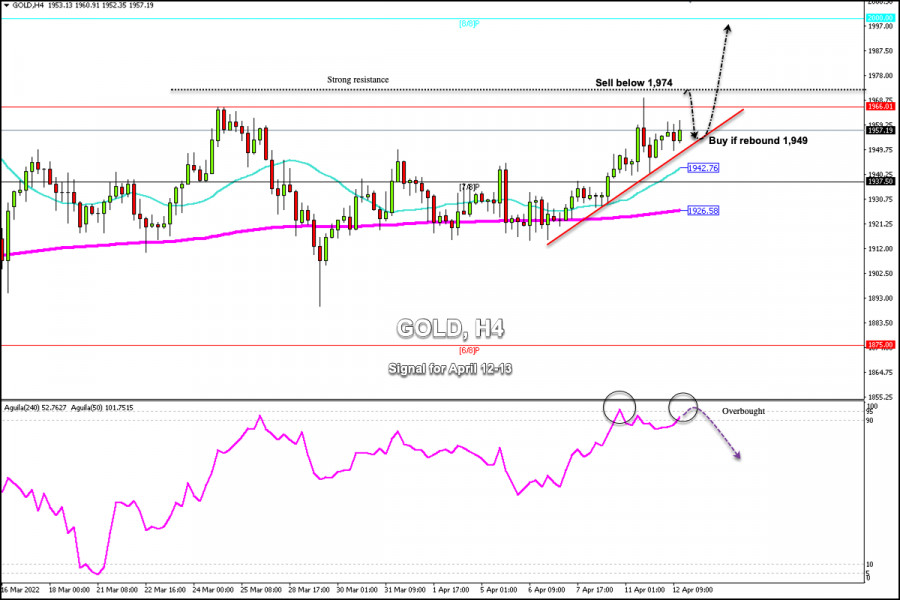Image resolution: width=900 pixels, height=600 pixels.
Task: Click the '16 Mar 2022' date label
Action: click(x=20, y=590)
